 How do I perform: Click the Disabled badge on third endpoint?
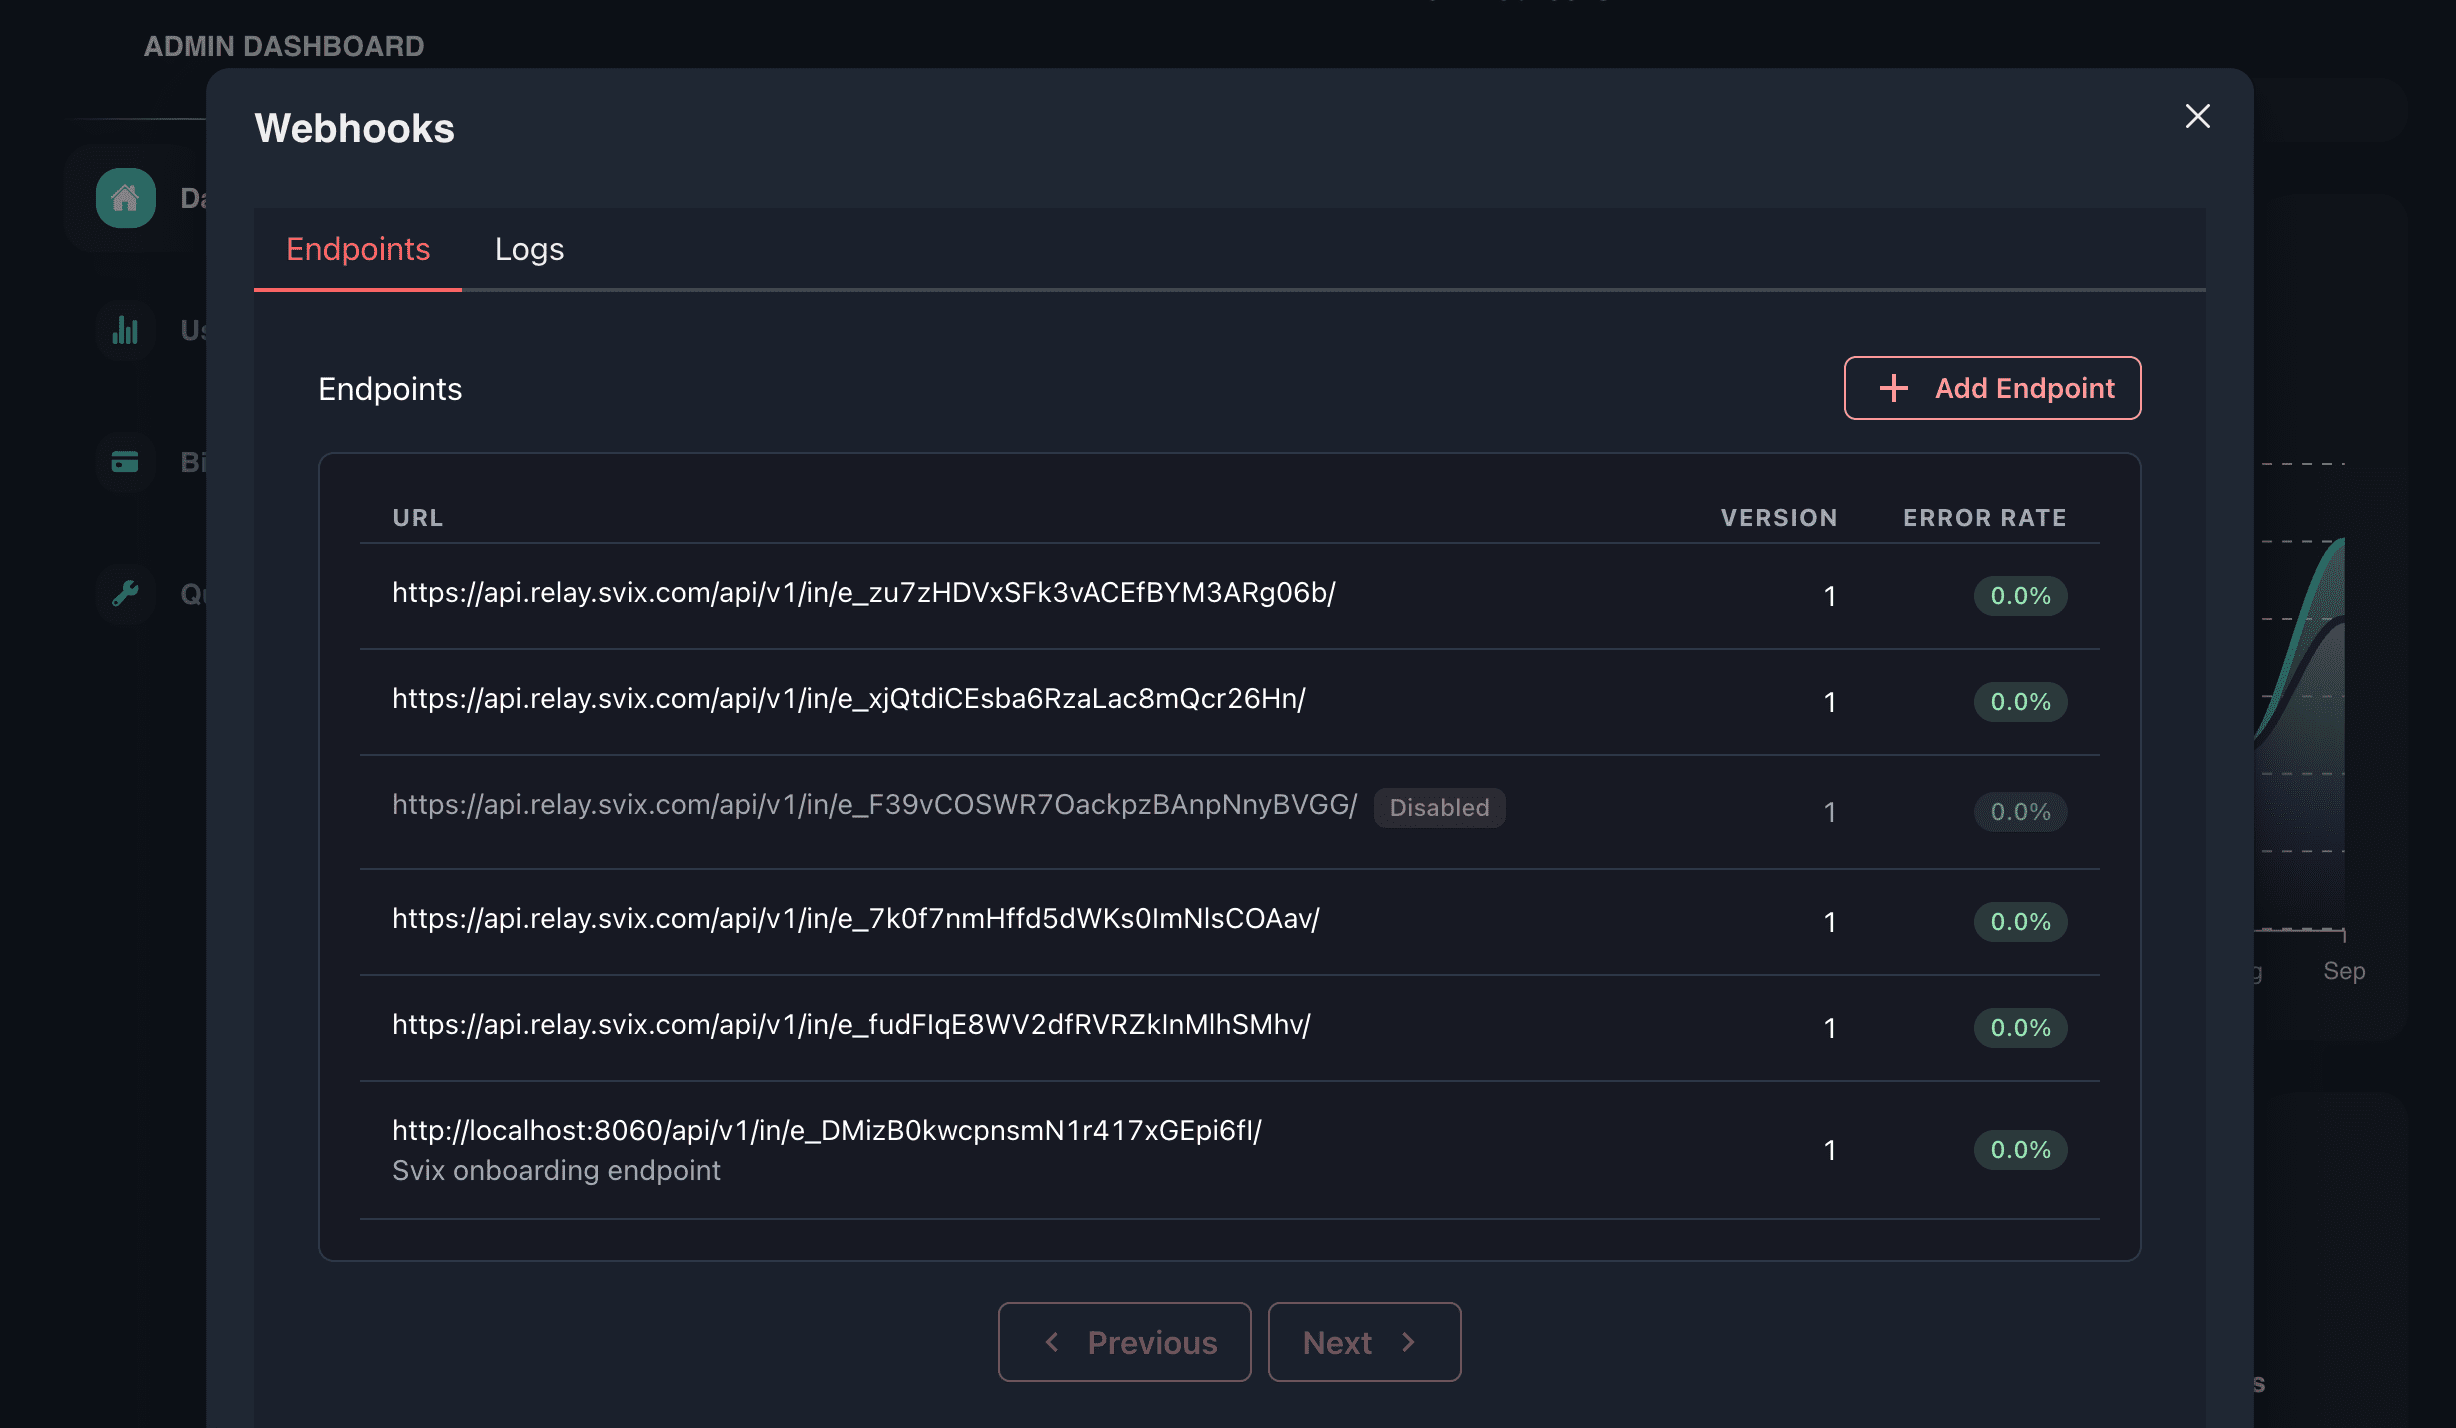[1436, 809]
